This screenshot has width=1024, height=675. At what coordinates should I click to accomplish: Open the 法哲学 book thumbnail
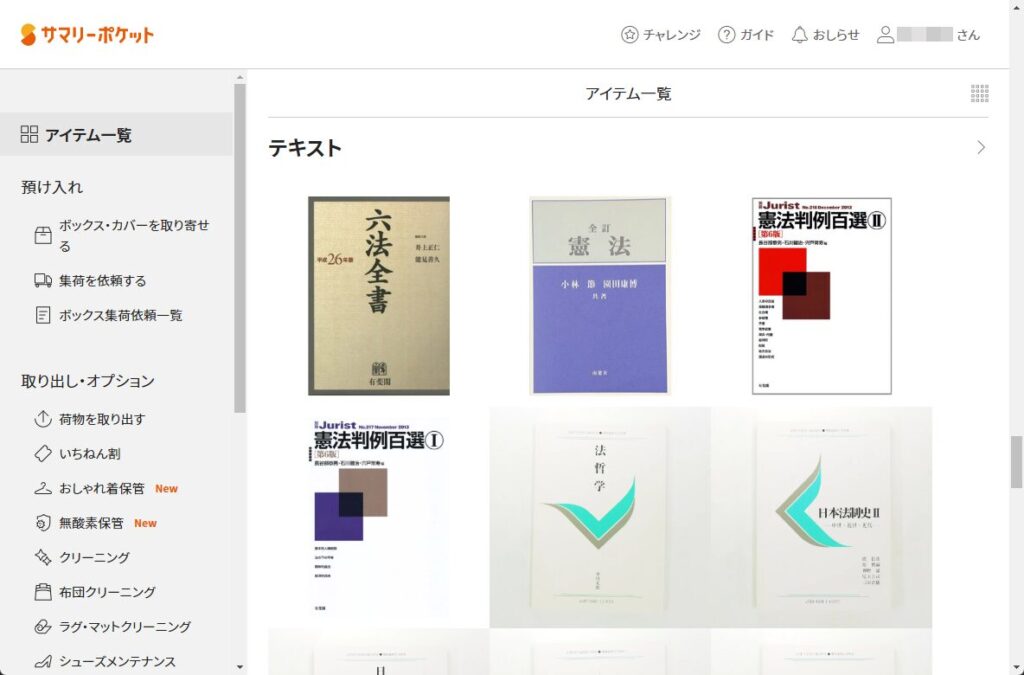tap(600, 517)
